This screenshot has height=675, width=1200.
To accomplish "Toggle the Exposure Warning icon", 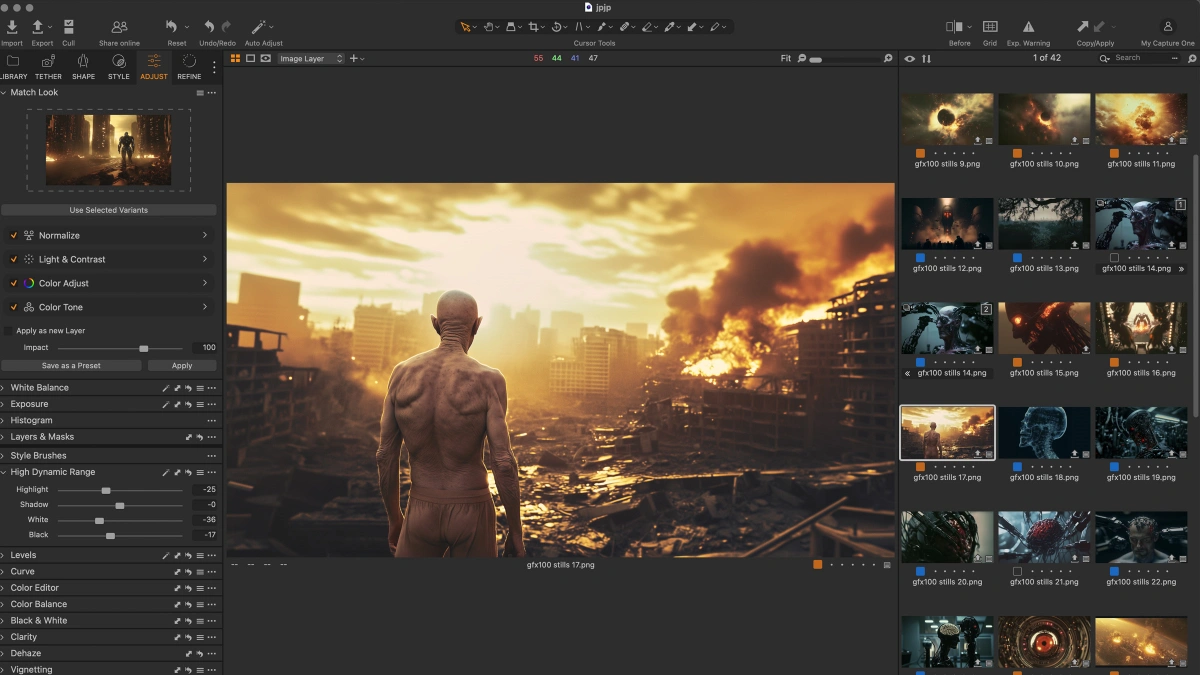I will coord(1028,27).
